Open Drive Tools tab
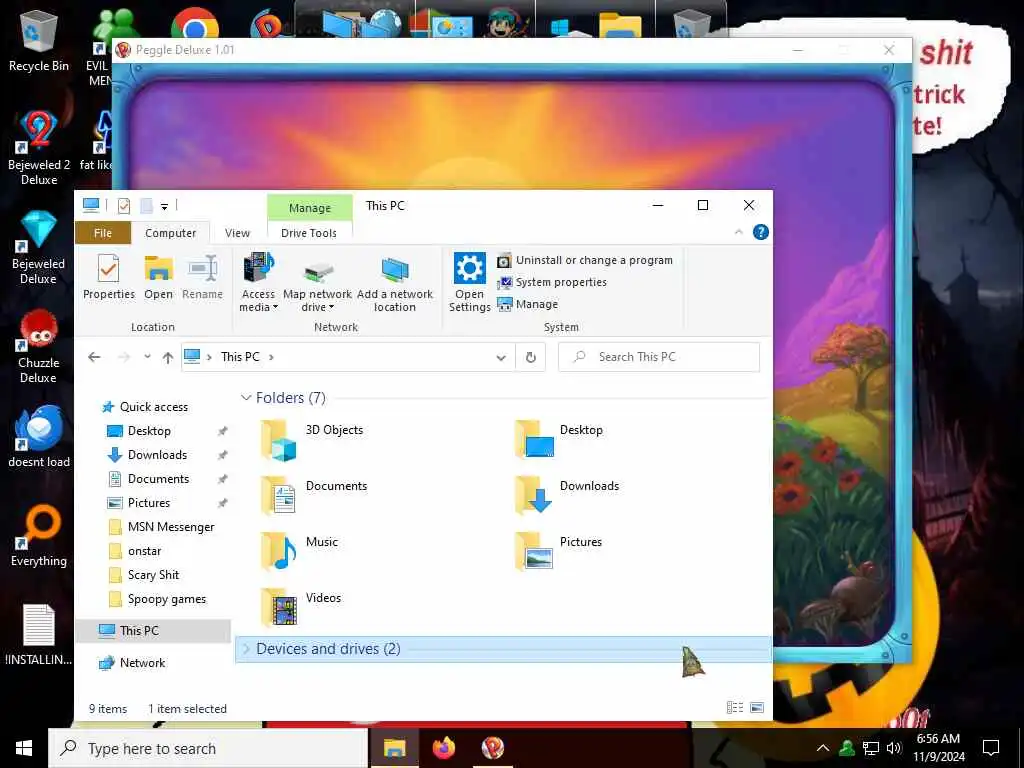The image size is (1024, 768). [x=309, y=233]
